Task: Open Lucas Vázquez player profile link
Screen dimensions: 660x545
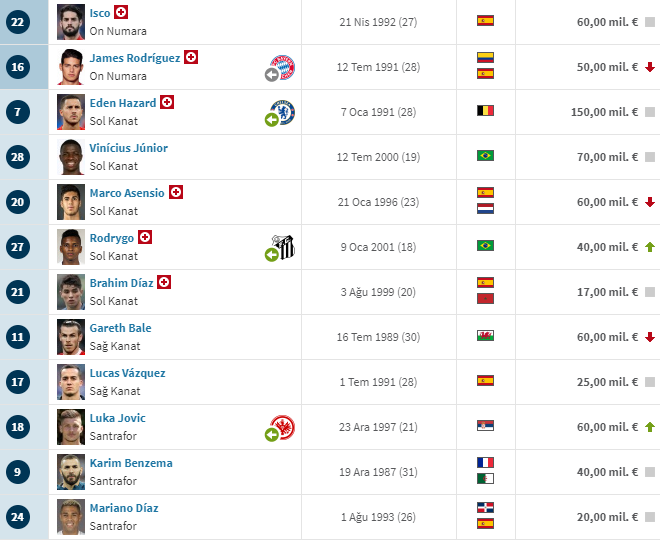Action: tap(128, 373)
